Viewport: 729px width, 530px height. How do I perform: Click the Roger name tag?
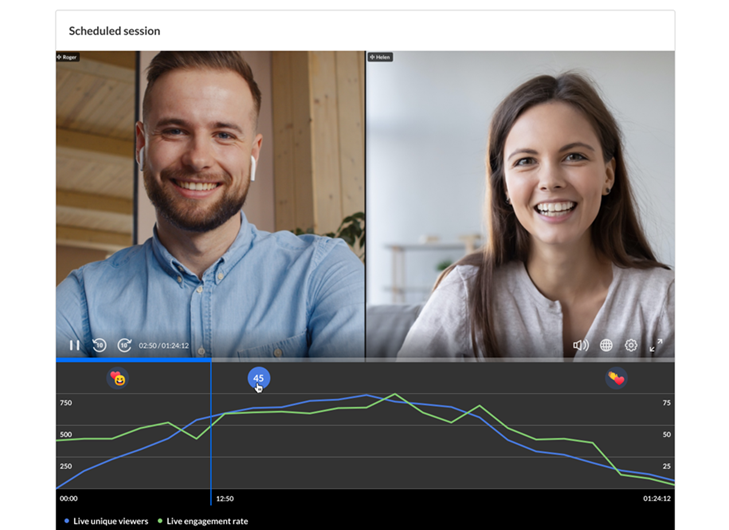tap(67, 57)
